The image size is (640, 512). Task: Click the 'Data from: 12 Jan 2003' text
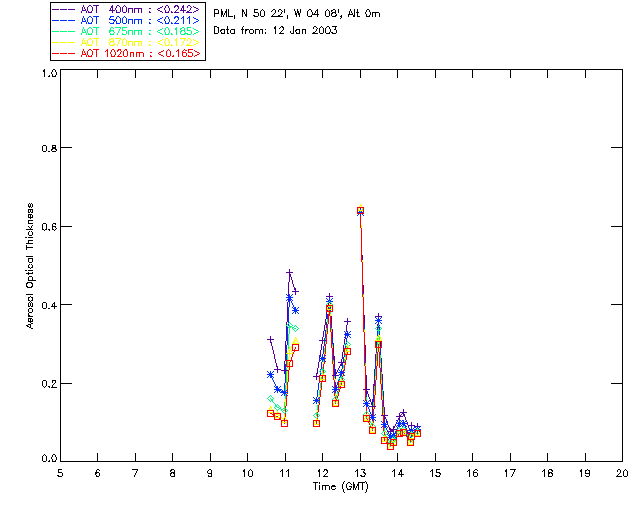click(x=275, y=31)
